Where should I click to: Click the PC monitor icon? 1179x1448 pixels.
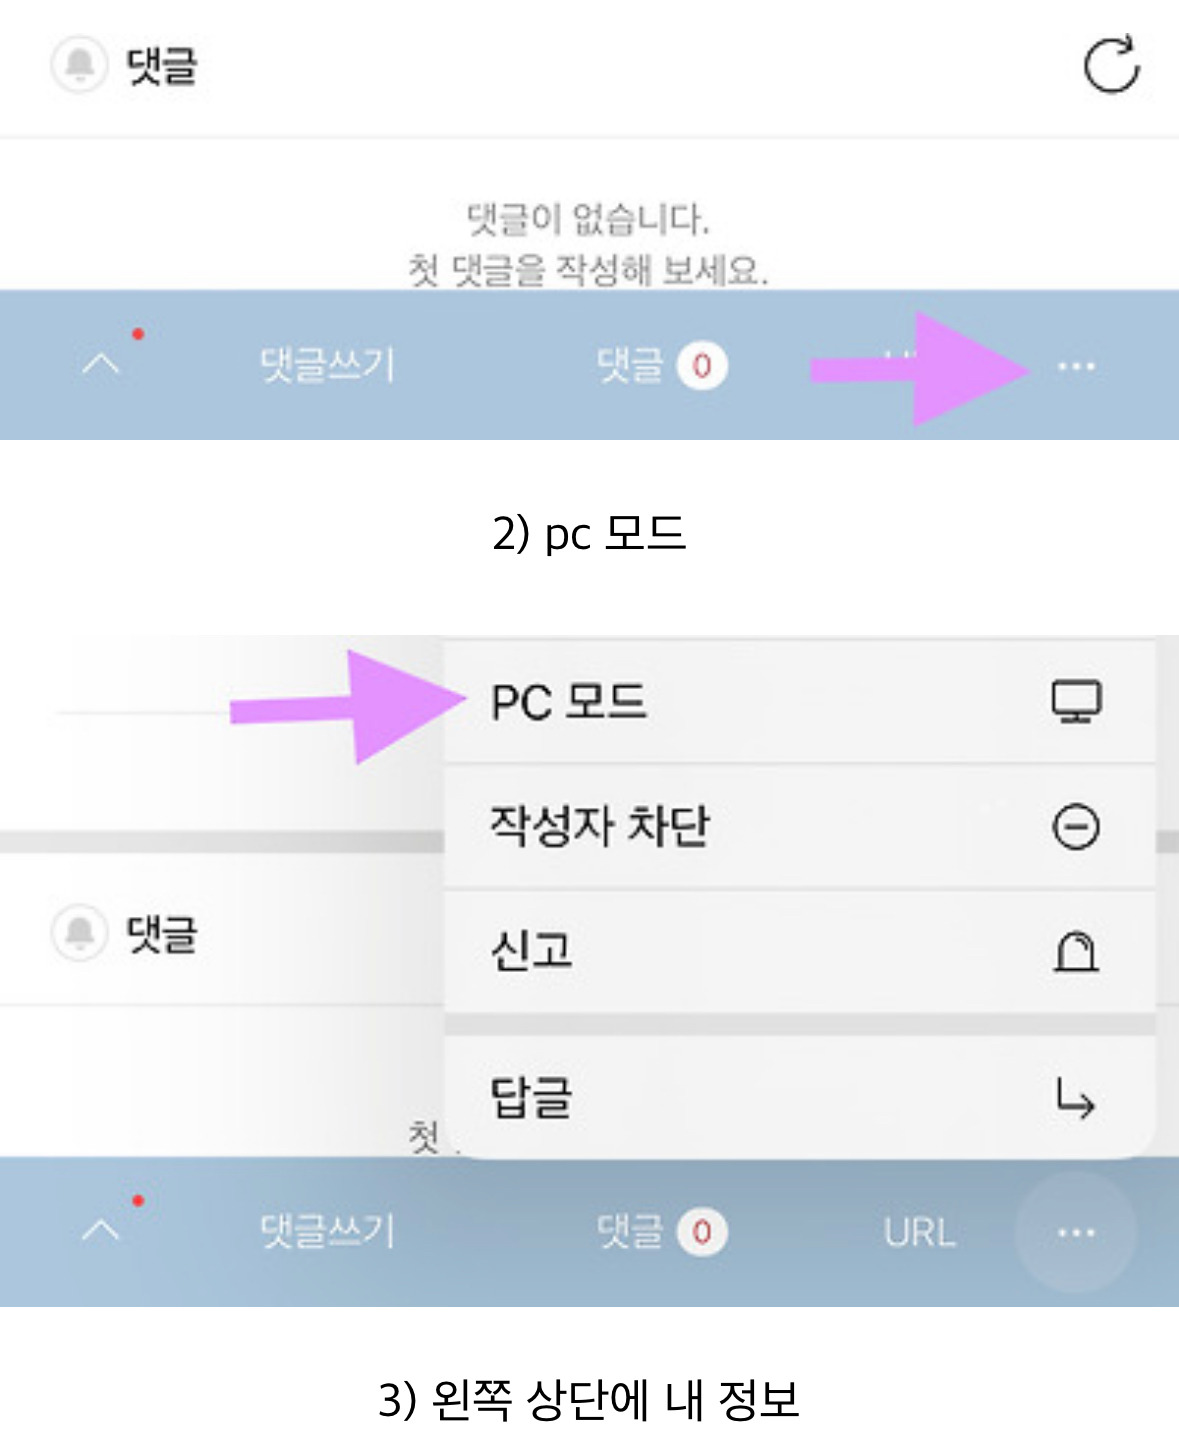pos(1076,702)
